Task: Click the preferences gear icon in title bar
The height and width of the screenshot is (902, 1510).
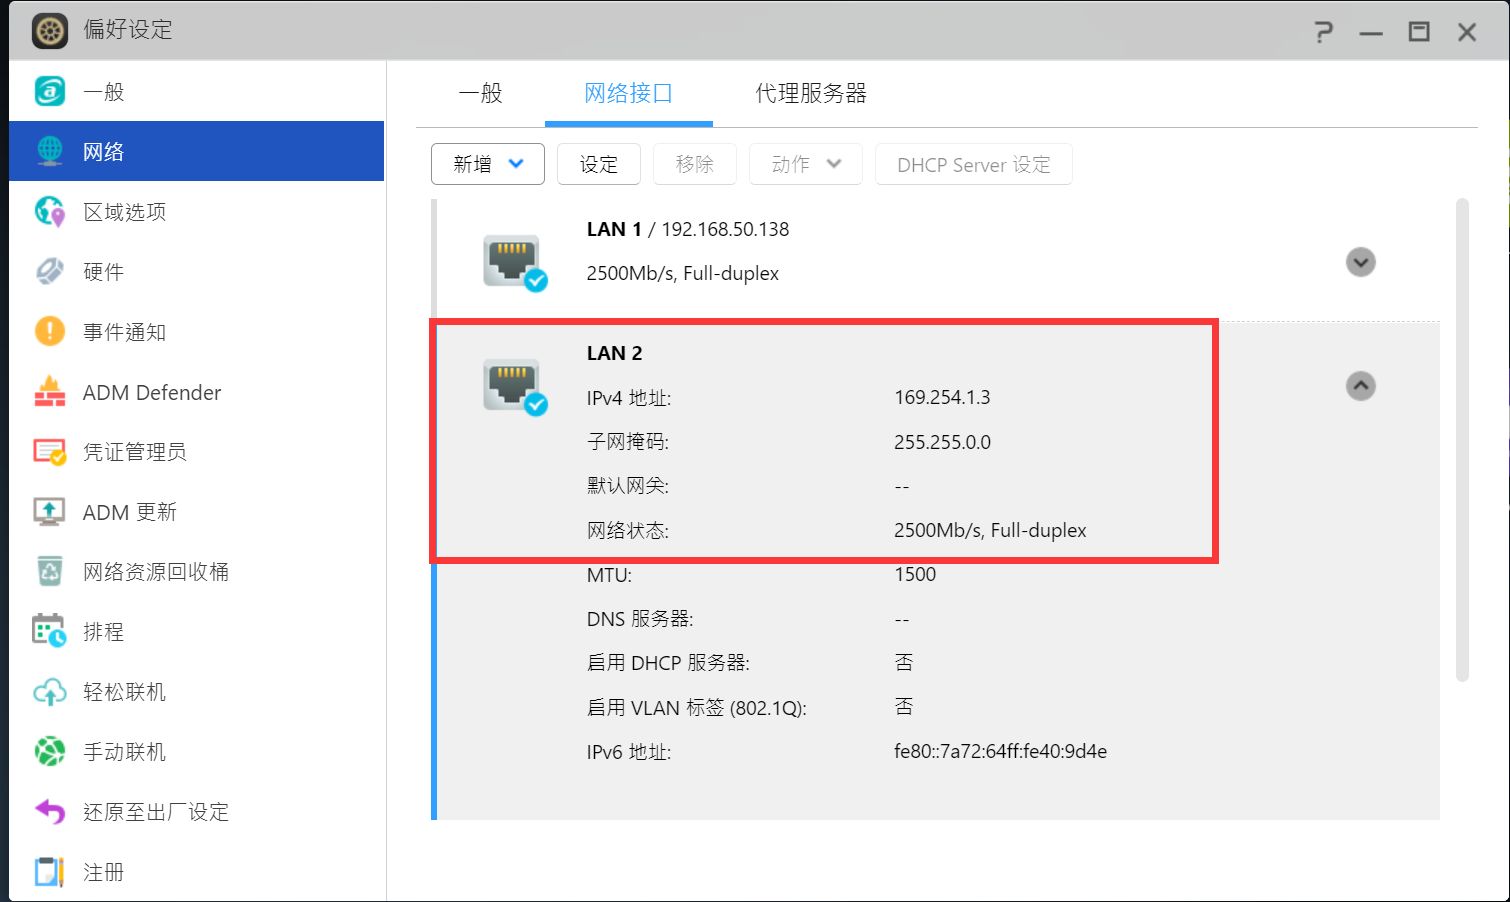Action: pyautogui.click(x=50, y=31)
